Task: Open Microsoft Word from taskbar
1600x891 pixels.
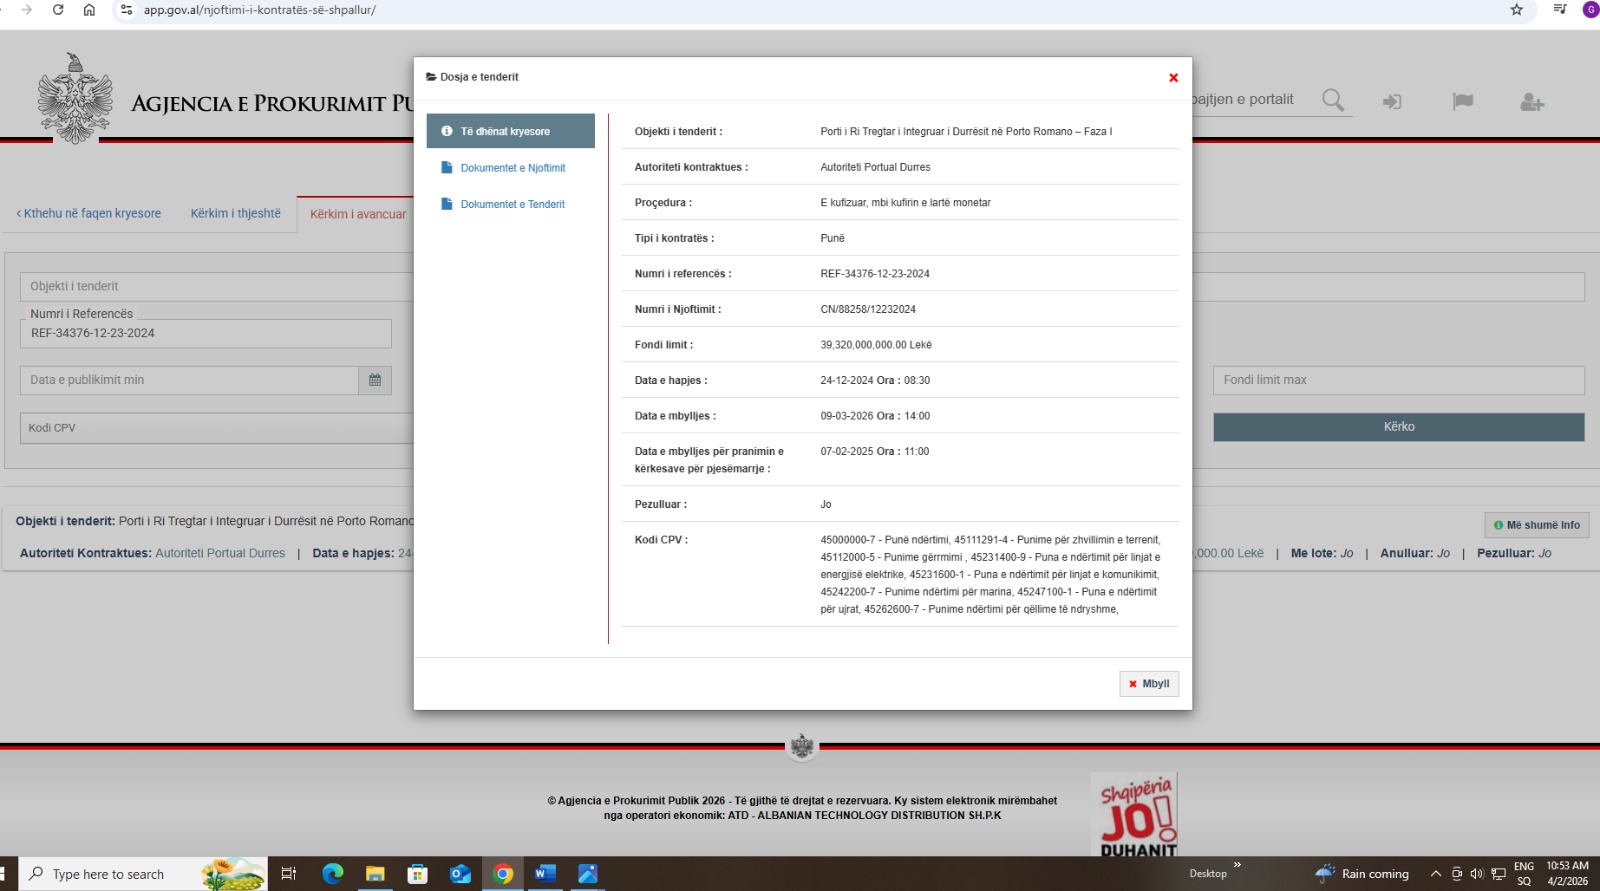Action: (545, 874)
